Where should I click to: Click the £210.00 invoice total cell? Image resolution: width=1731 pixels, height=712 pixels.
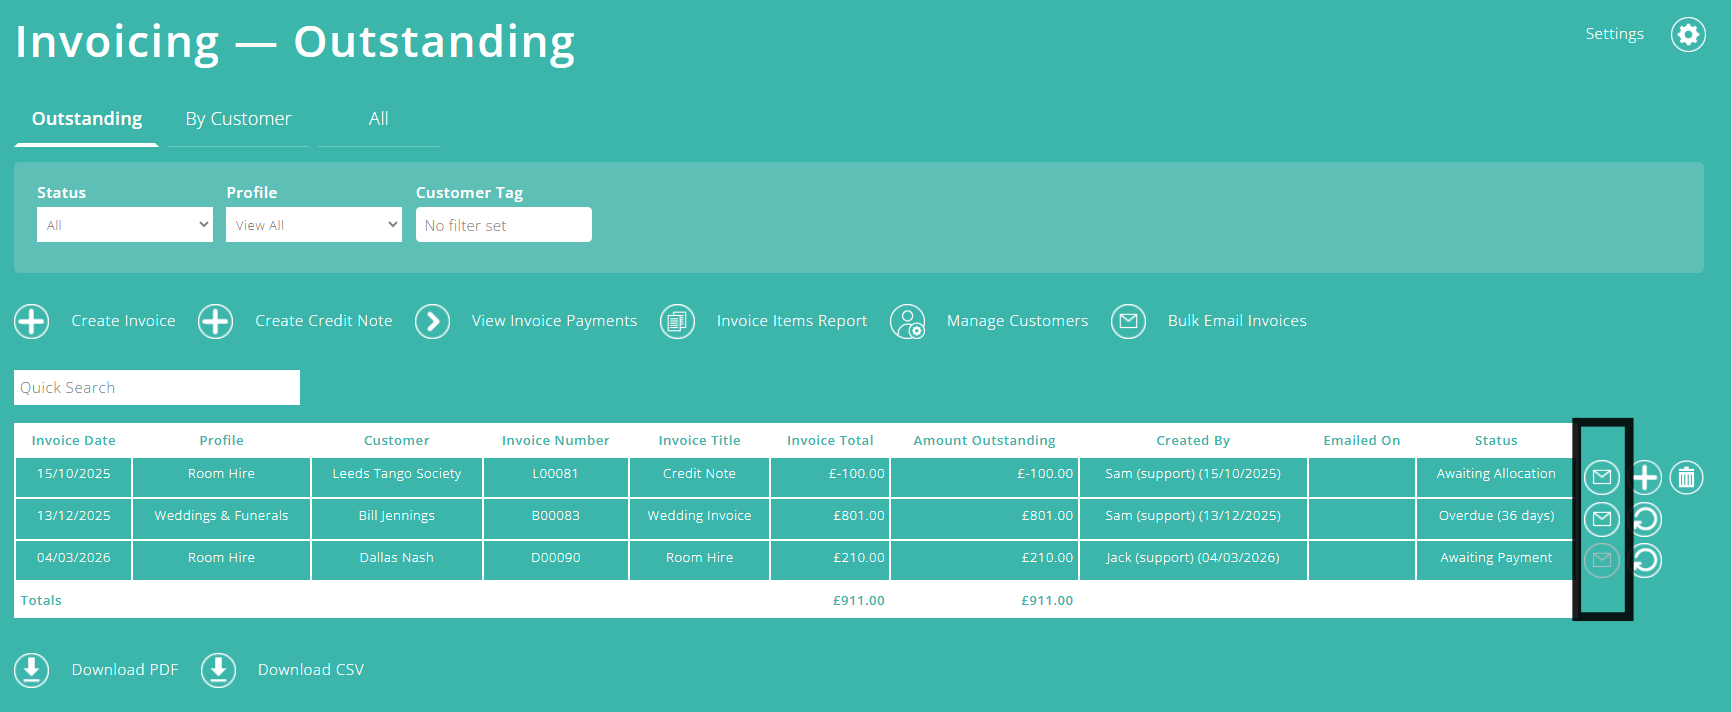pos(830,558)
